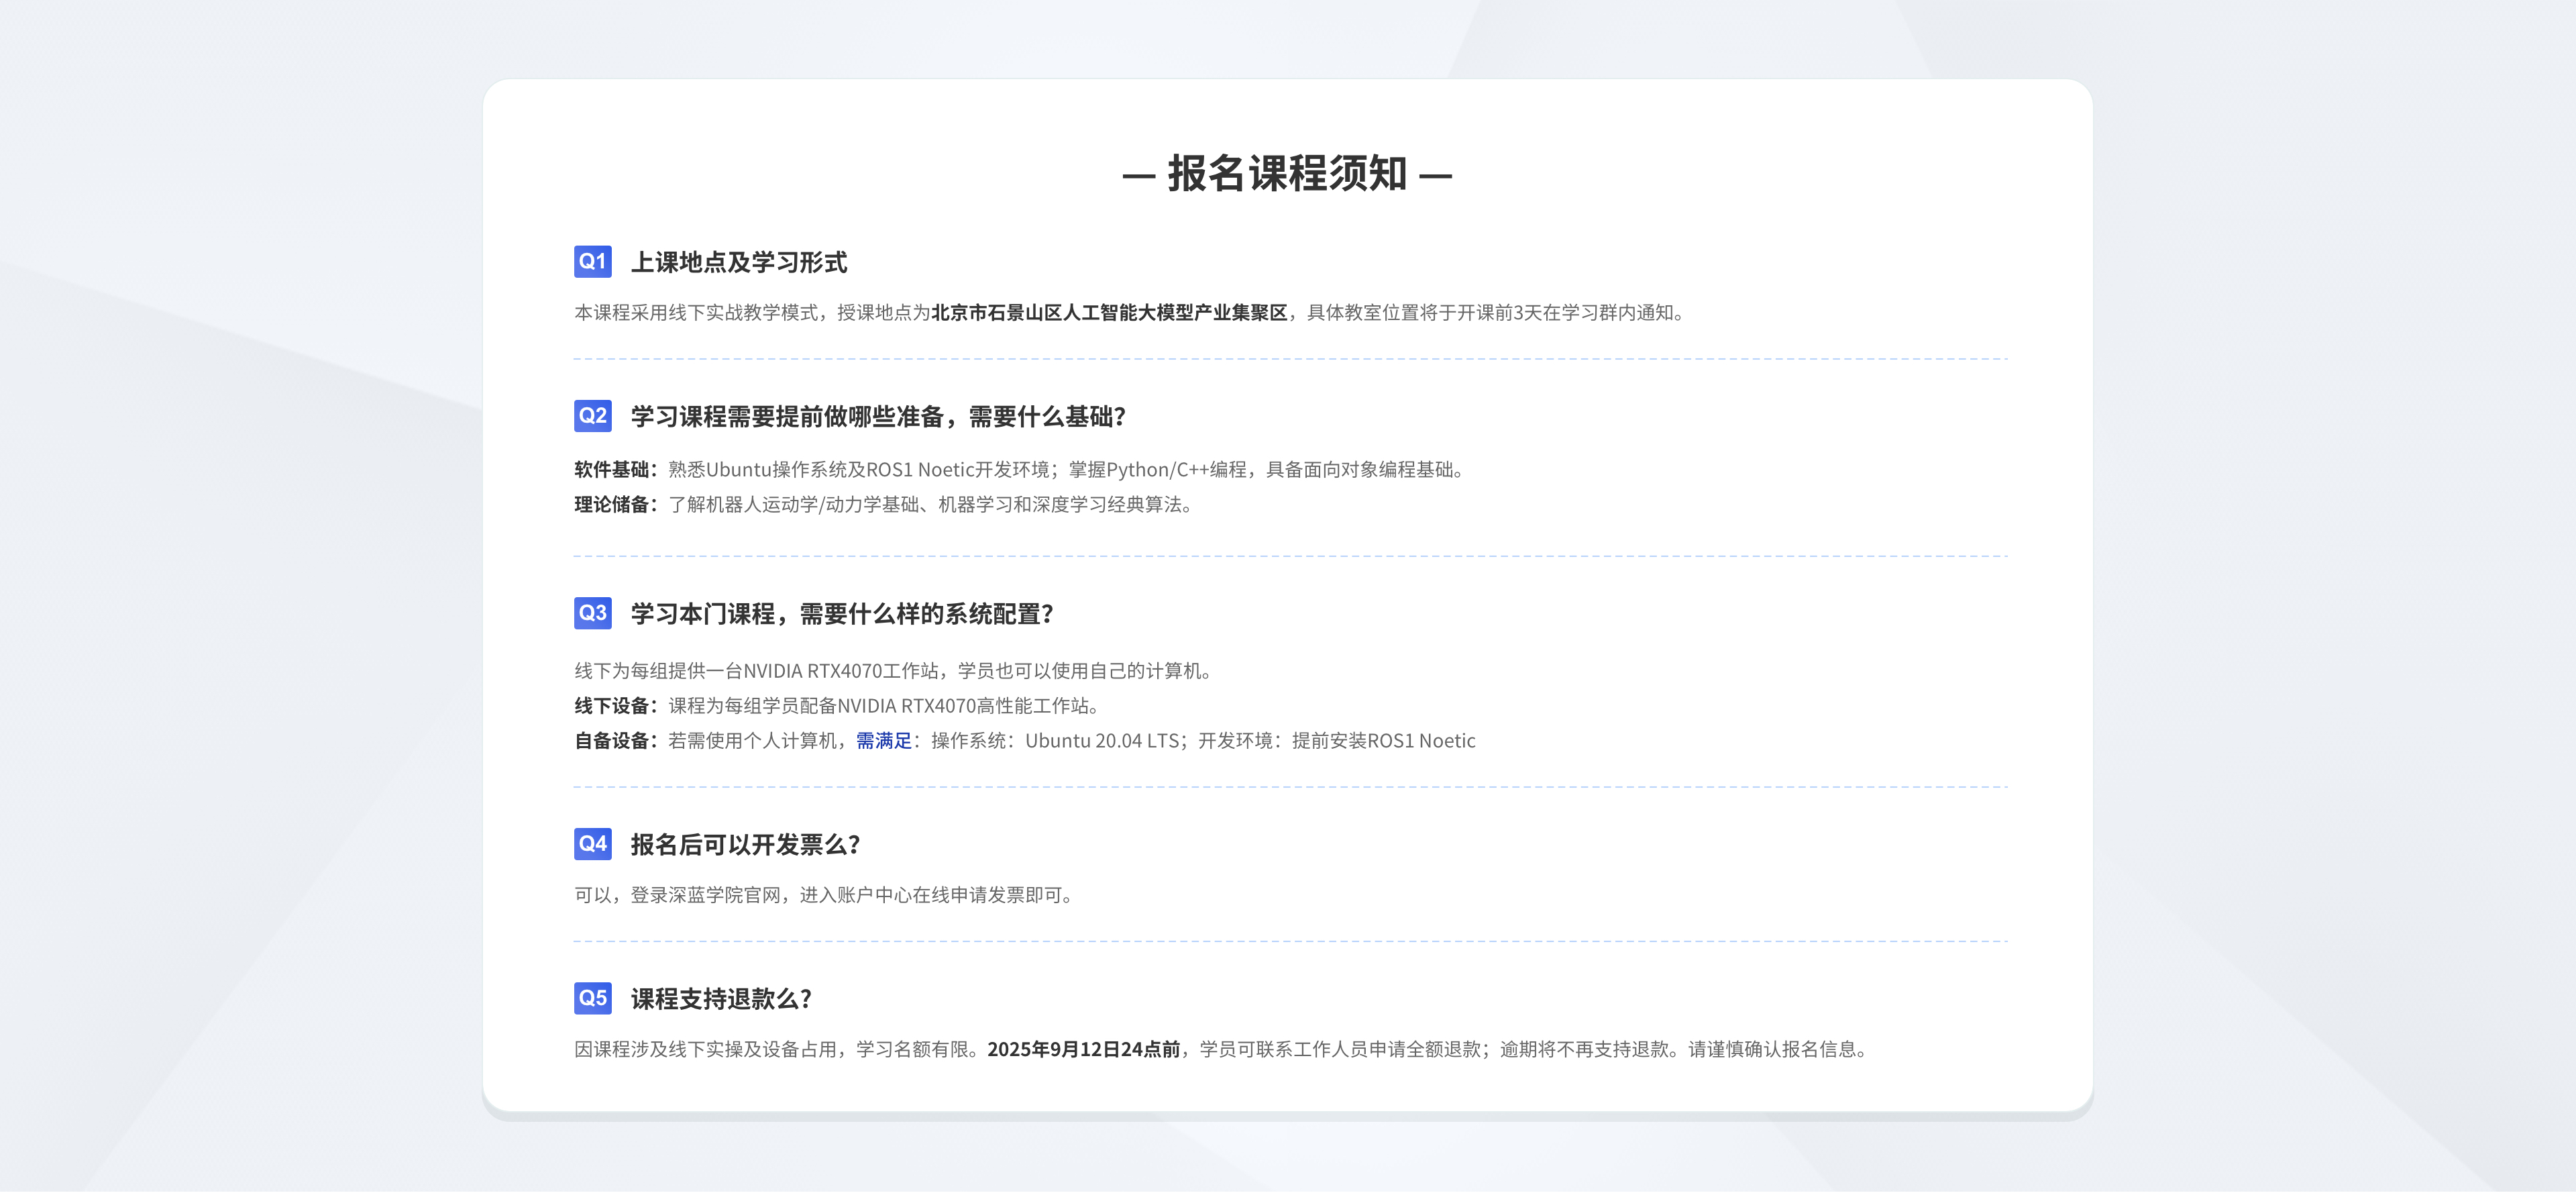Click the Q3 badge icon
This screenshot has height=1193, width=2576.
(593, 612)
